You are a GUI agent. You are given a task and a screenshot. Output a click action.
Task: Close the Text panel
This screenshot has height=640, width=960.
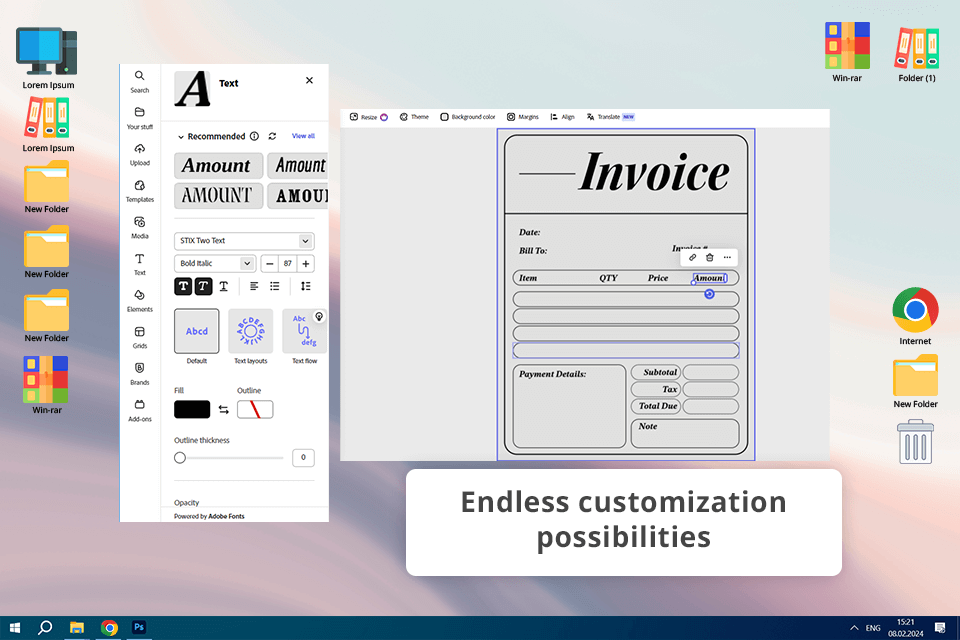(x=309, y=80)
